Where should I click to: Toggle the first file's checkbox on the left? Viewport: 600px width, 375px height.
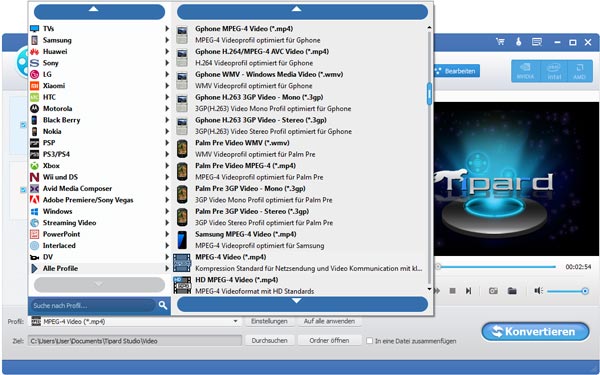[x=23, y=125]
